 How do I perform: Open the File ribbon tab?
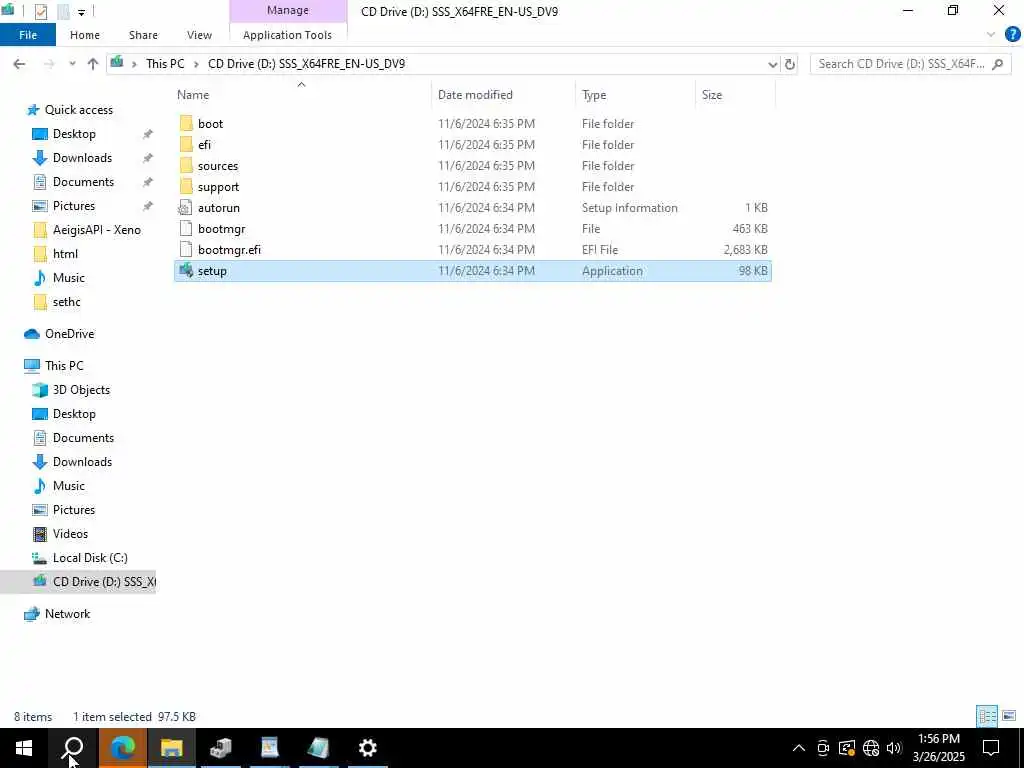(x=28, y=35)
